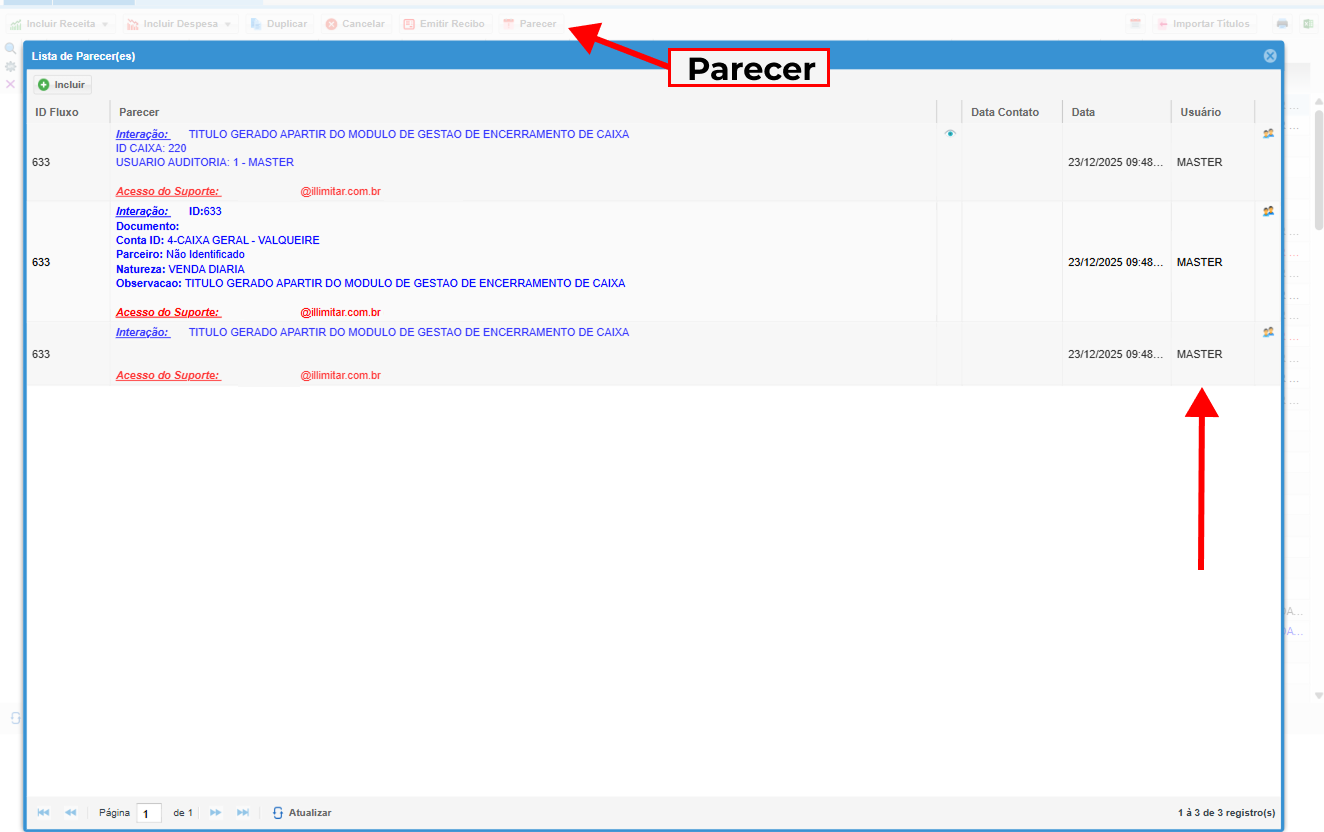This screenshot has height=832, width=1324.
Task: Click the Interação link in the second row
Action: (141, 211)
